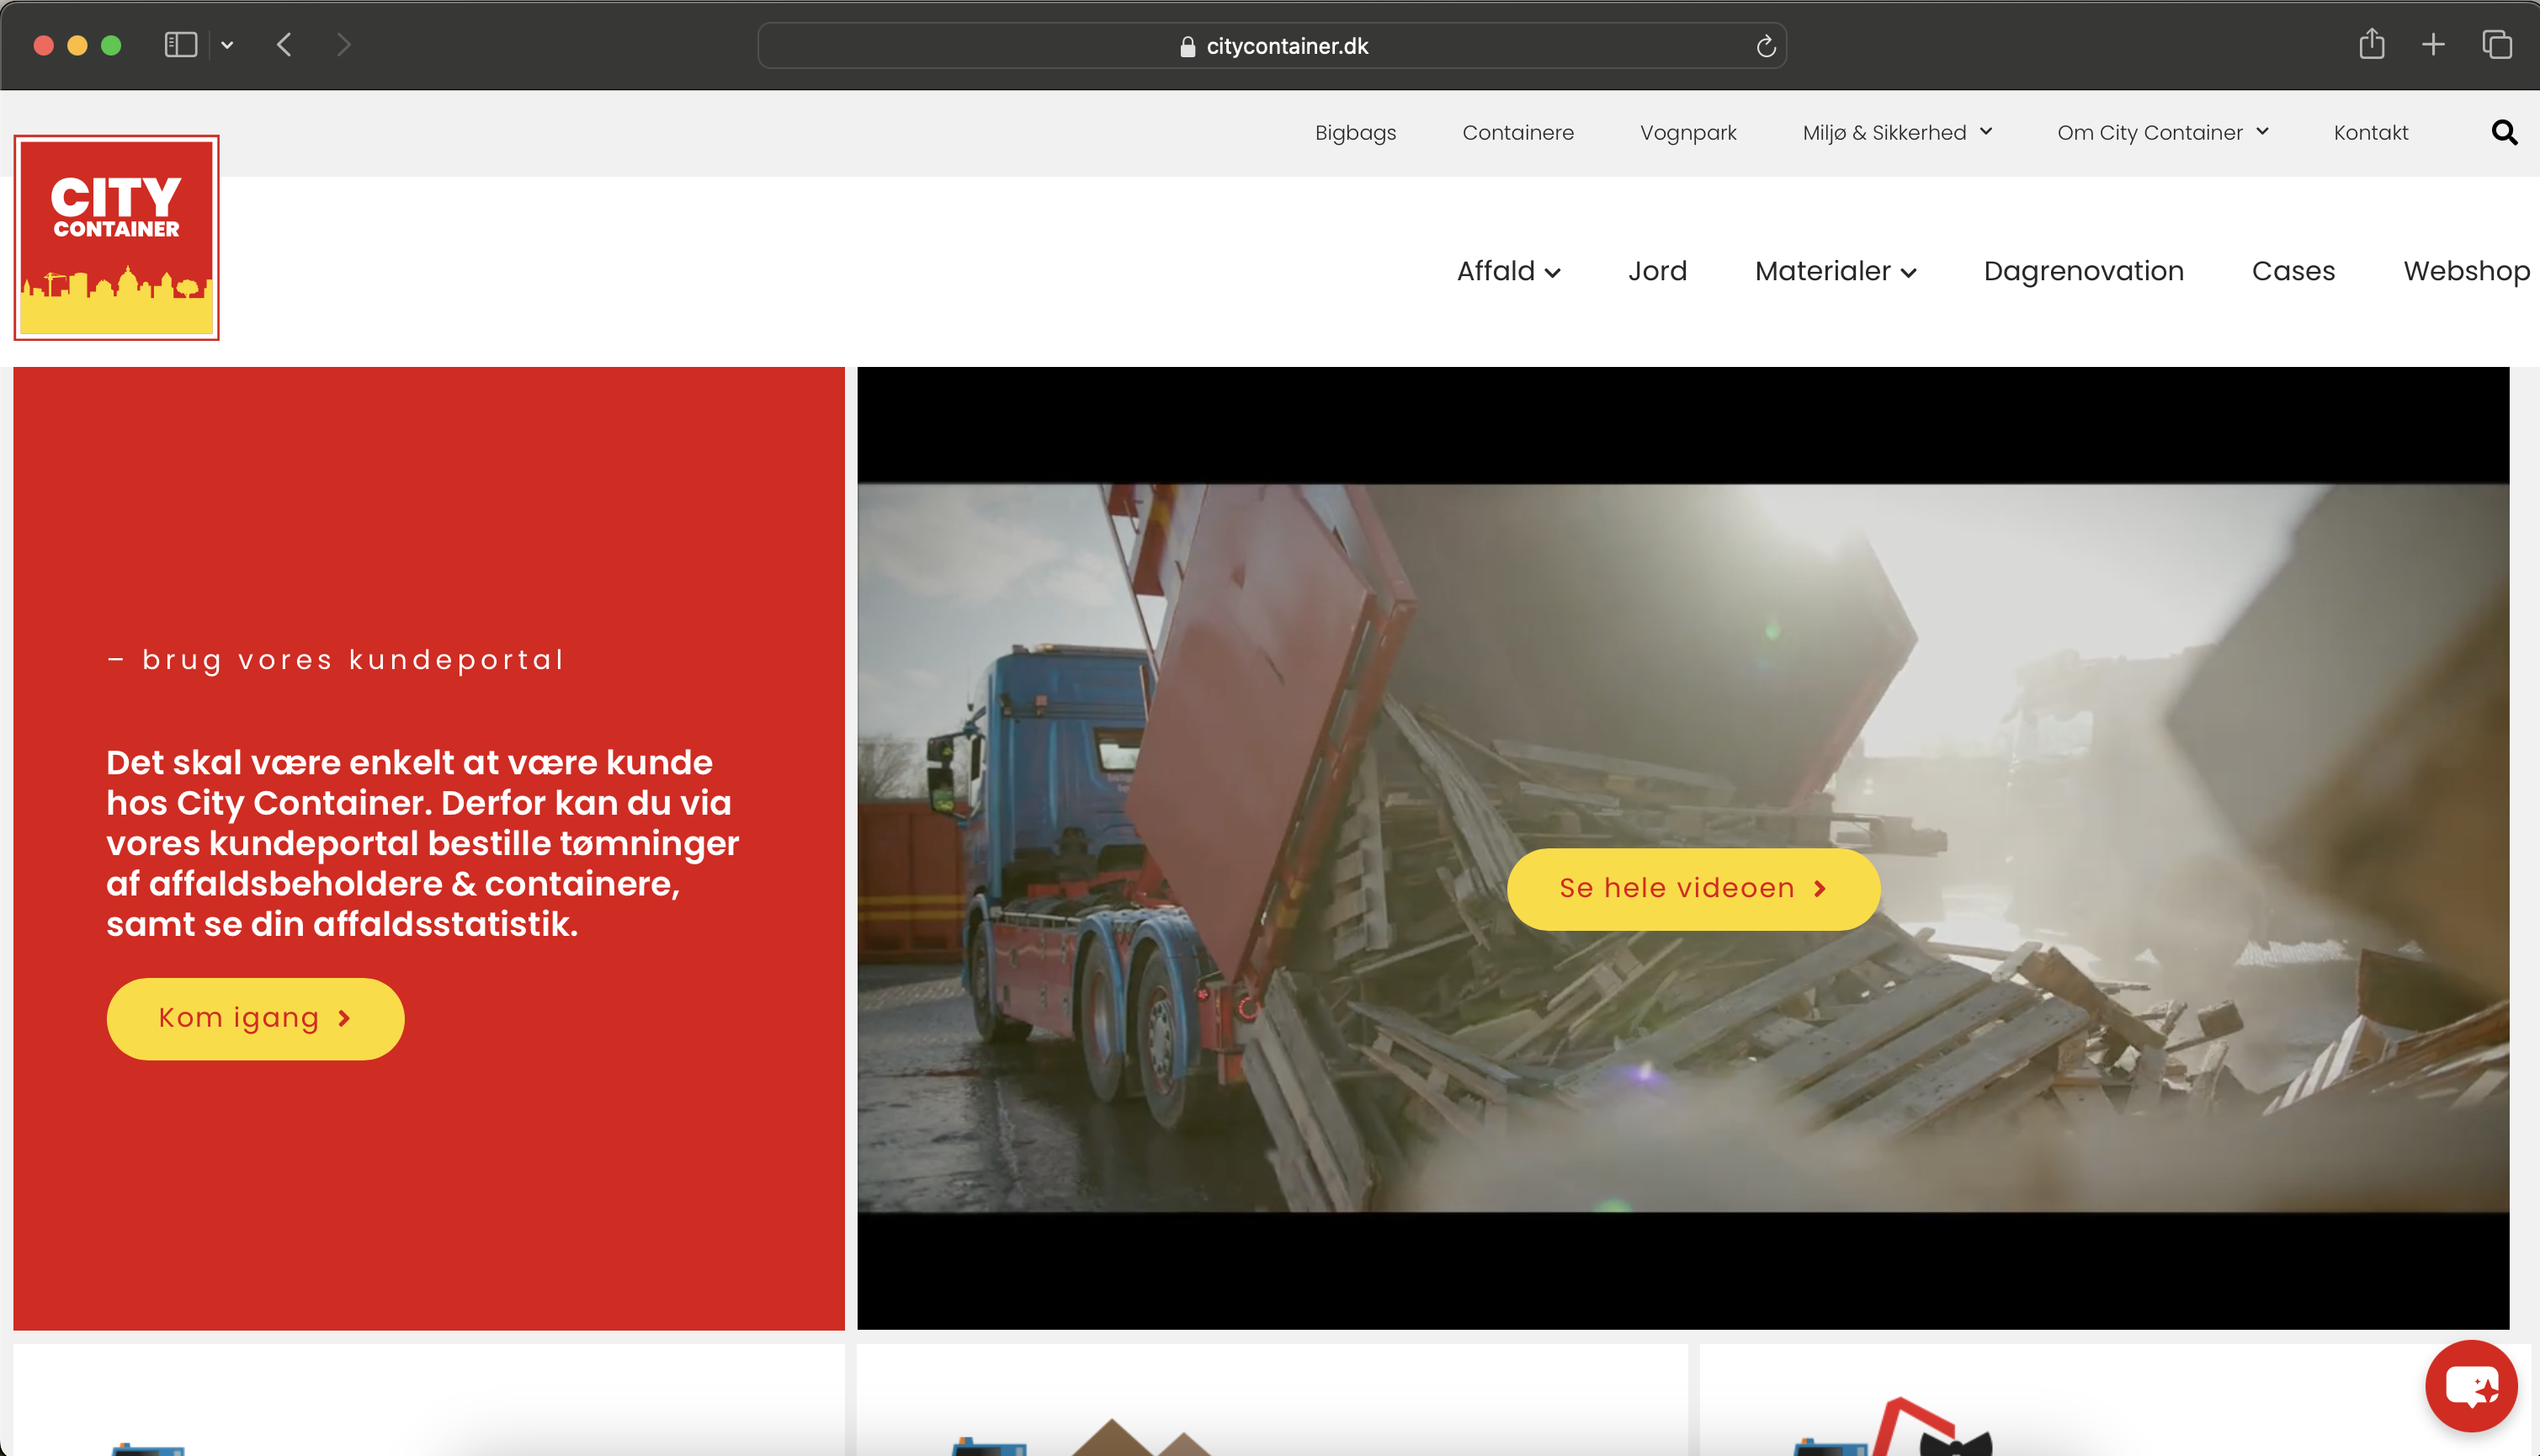This screenshot has height=1456, width=2540.
Task: Click the Kom igang button
Action: pos(255,1018)
